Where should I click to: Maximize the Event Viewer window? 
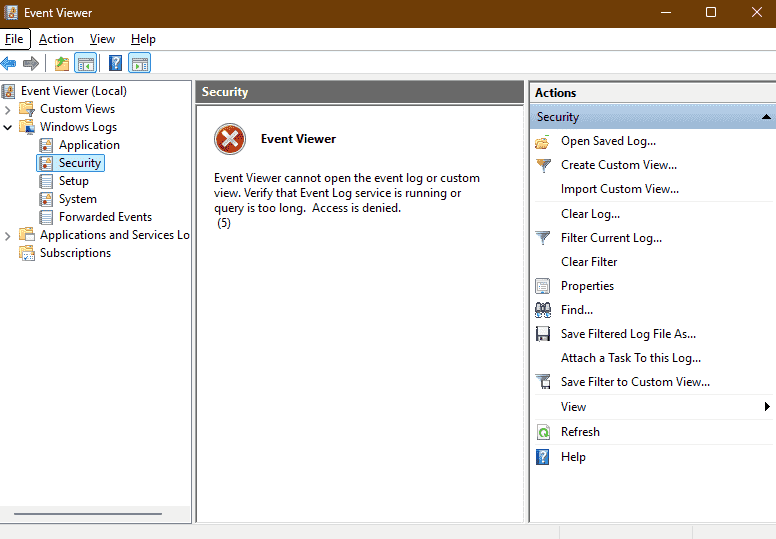711,12
